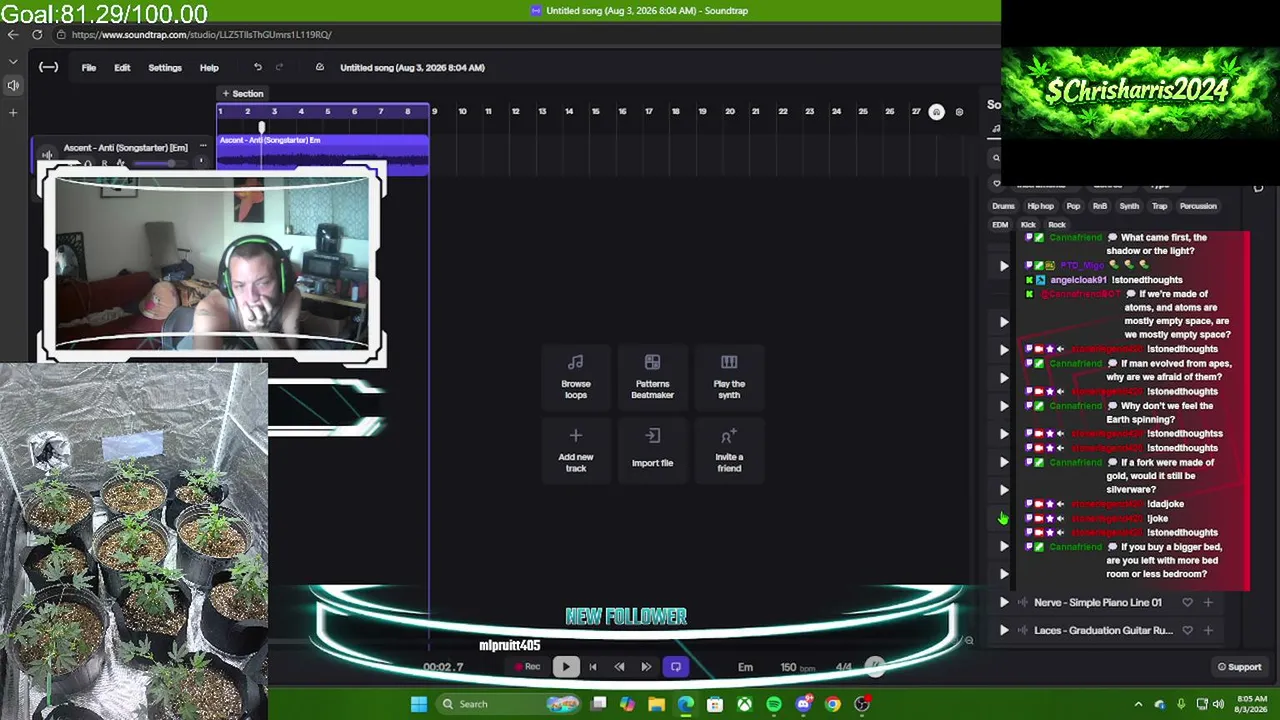Favorite Nerve - Simple Piano Line 01
Viewport: 1280px width, 720px height.
click(x=1187, y=603)
